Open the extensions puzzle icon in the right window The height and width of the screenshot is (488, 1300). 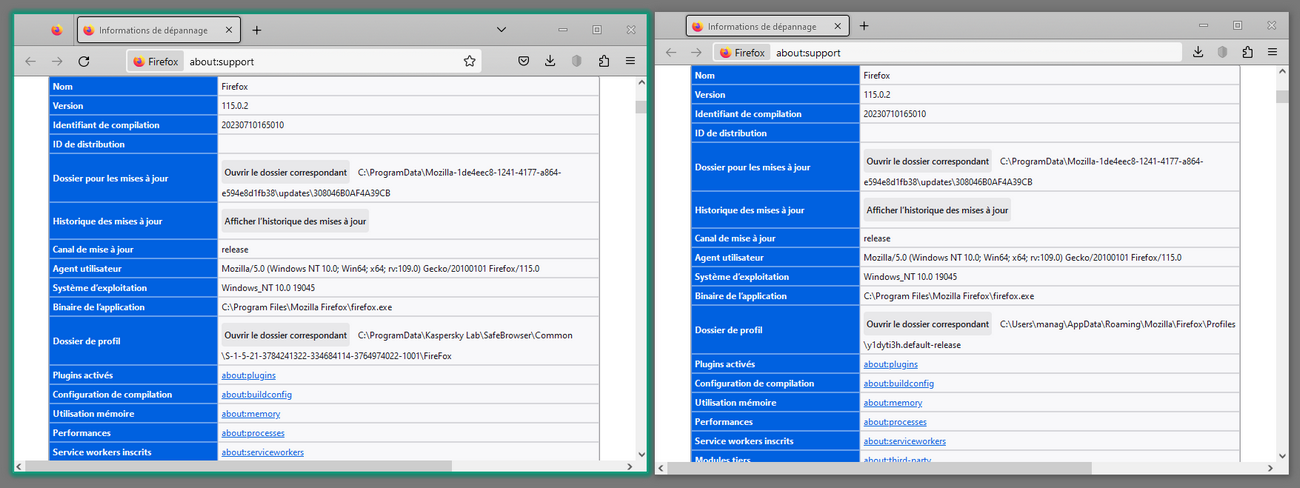tap(1247, 52)
